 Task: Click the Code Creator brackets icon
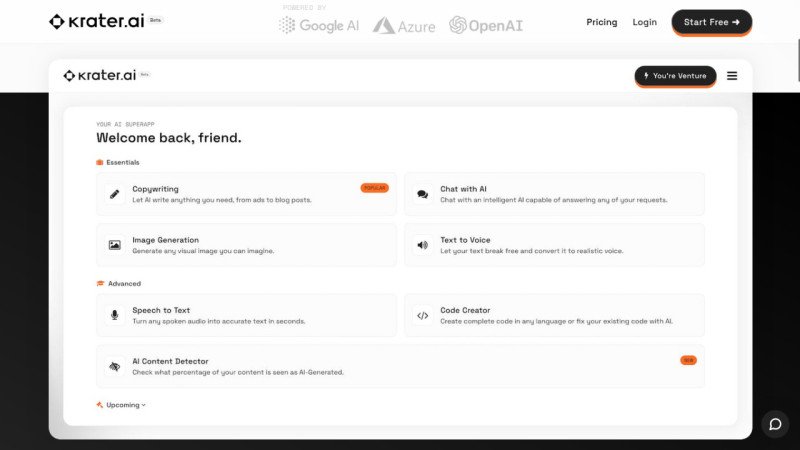tap(423, 315)
